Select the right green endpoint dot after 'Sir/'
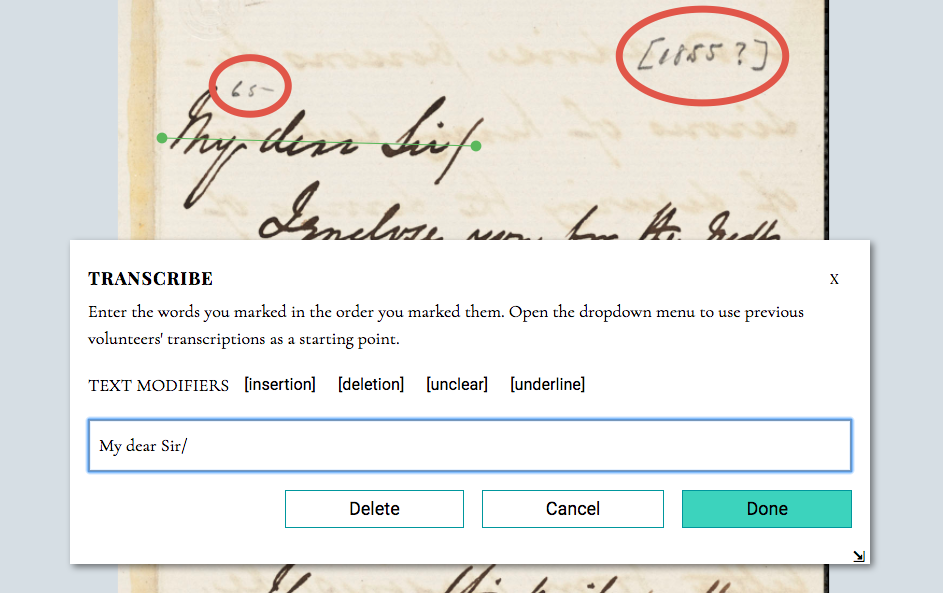This screenshot has height=593, width=943. click(476, 146)
